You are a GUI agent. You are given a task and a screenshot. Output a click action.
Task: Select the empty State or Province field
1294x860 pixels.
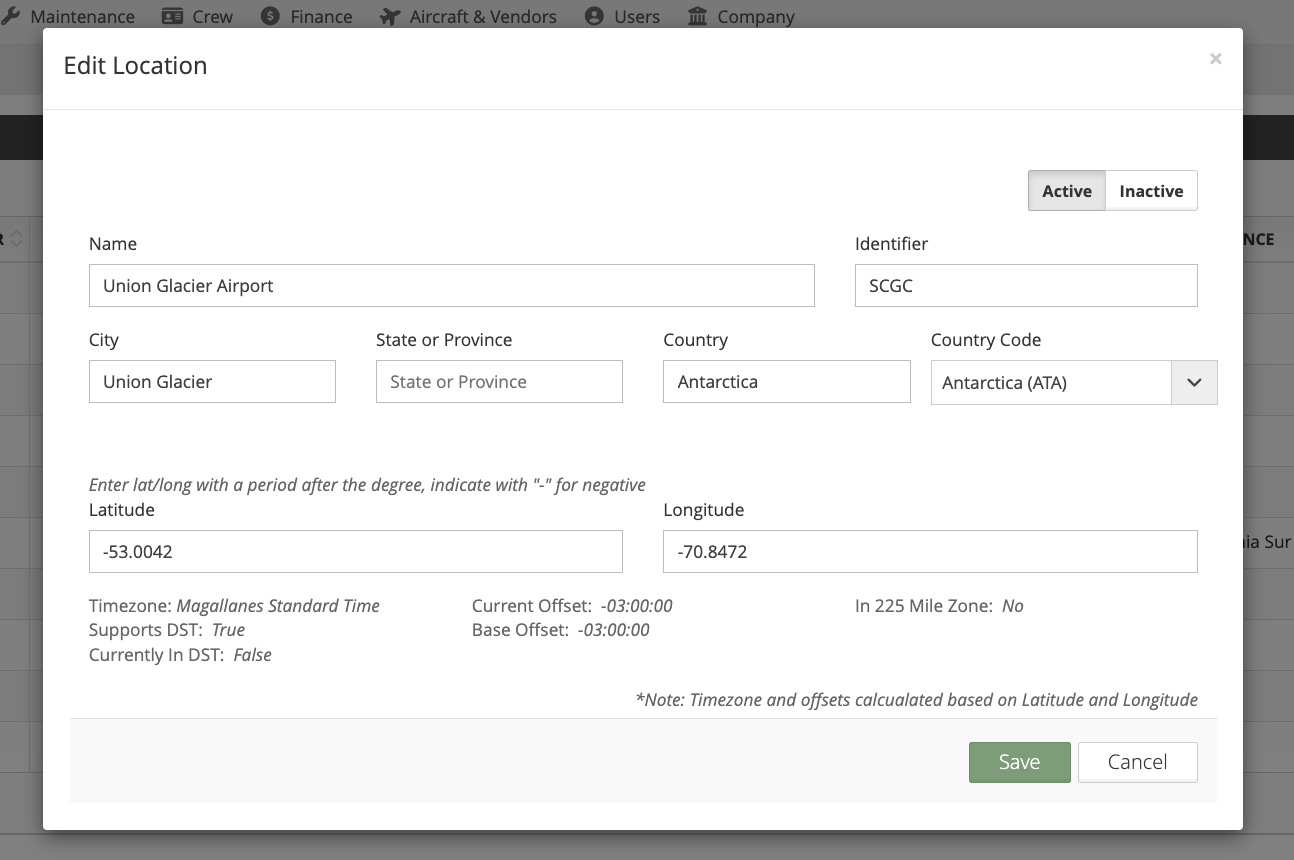coord(499,382)
